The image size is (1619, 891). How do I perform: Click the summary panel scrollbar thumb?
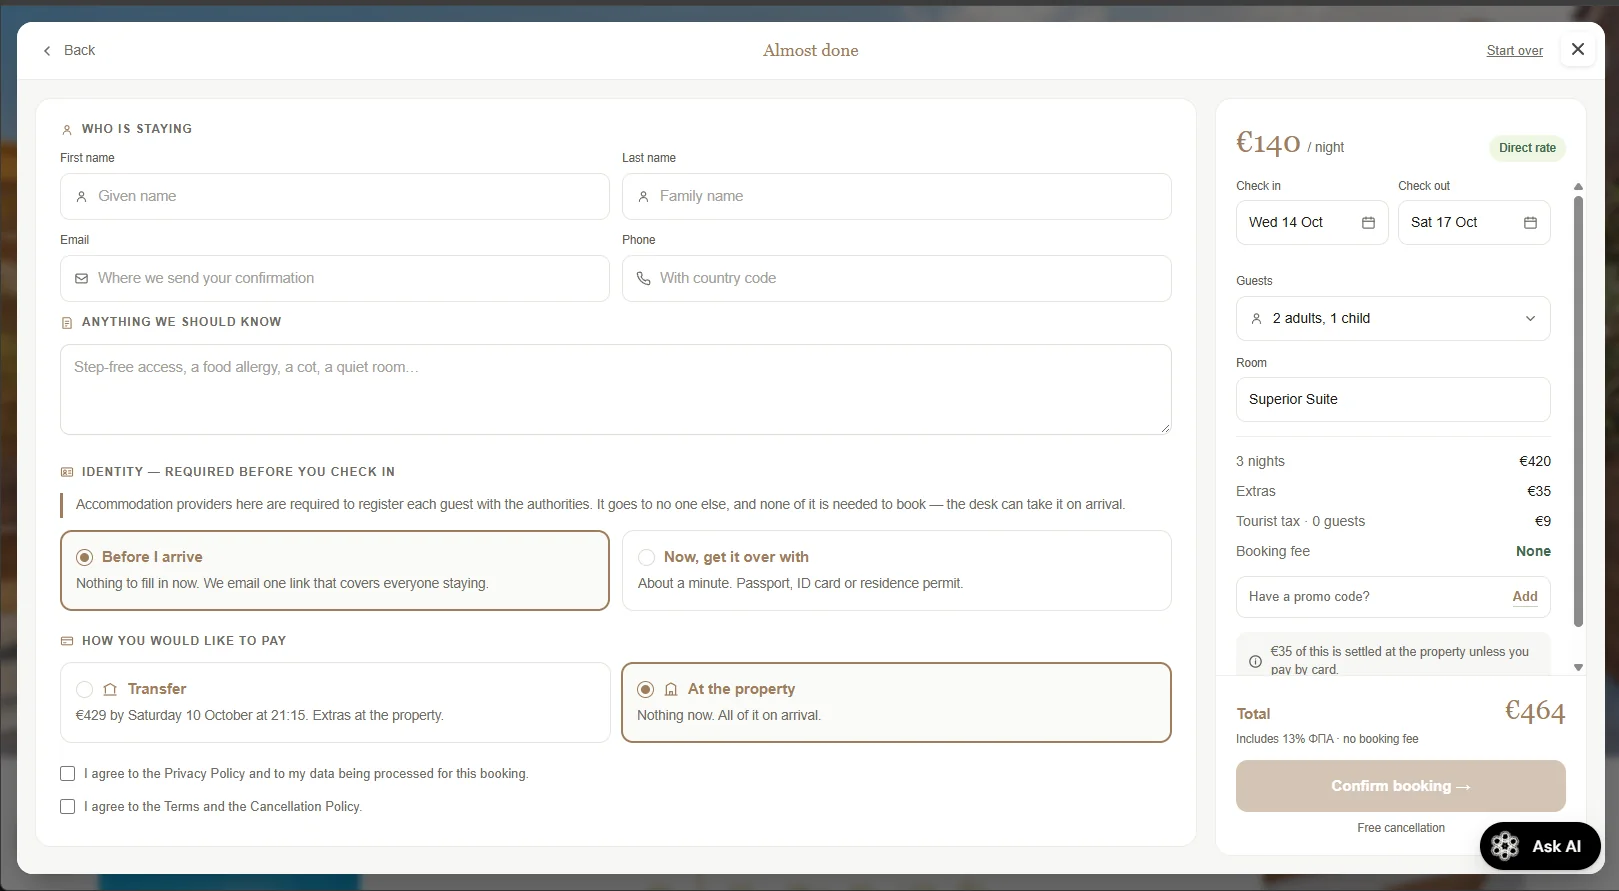tap(1578, 410)
